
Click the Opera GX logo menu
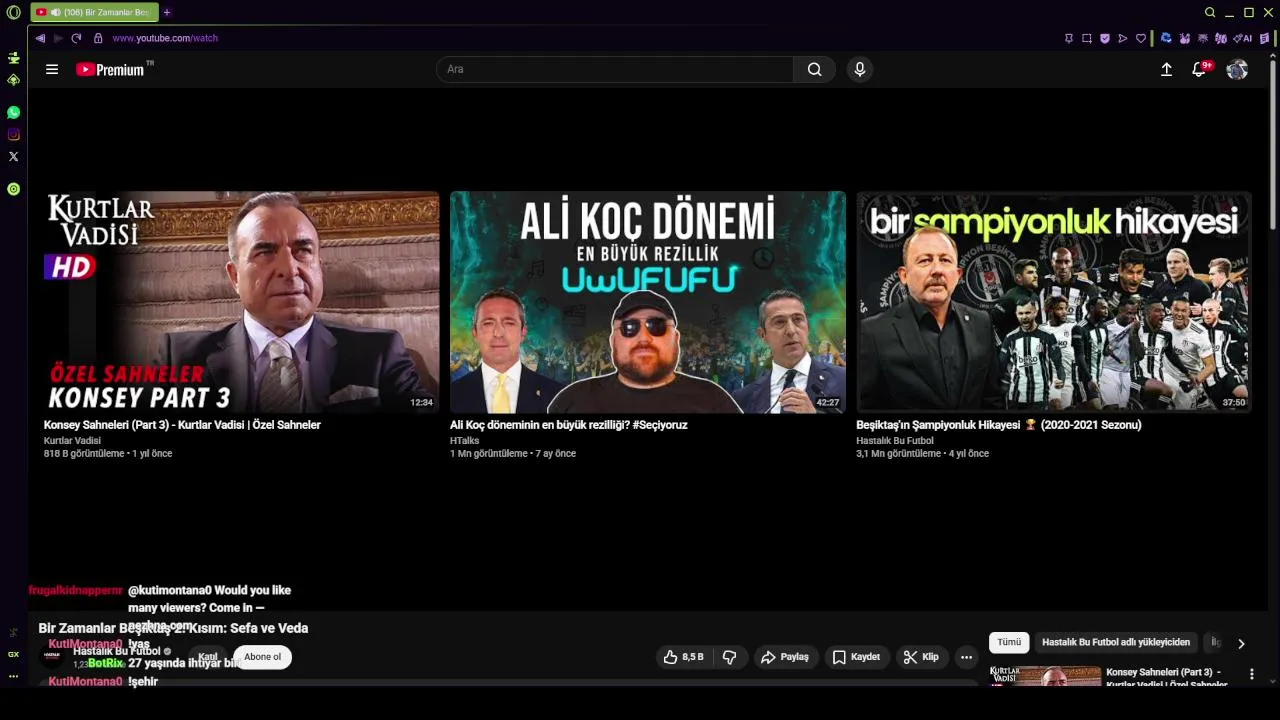click(13, 12)
